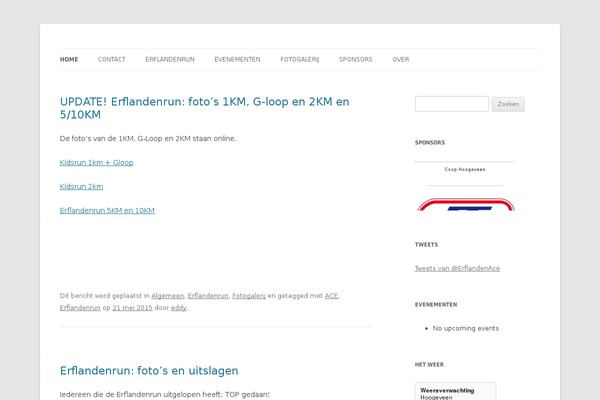Open author eddy's profile link

[x=179, y=308]
